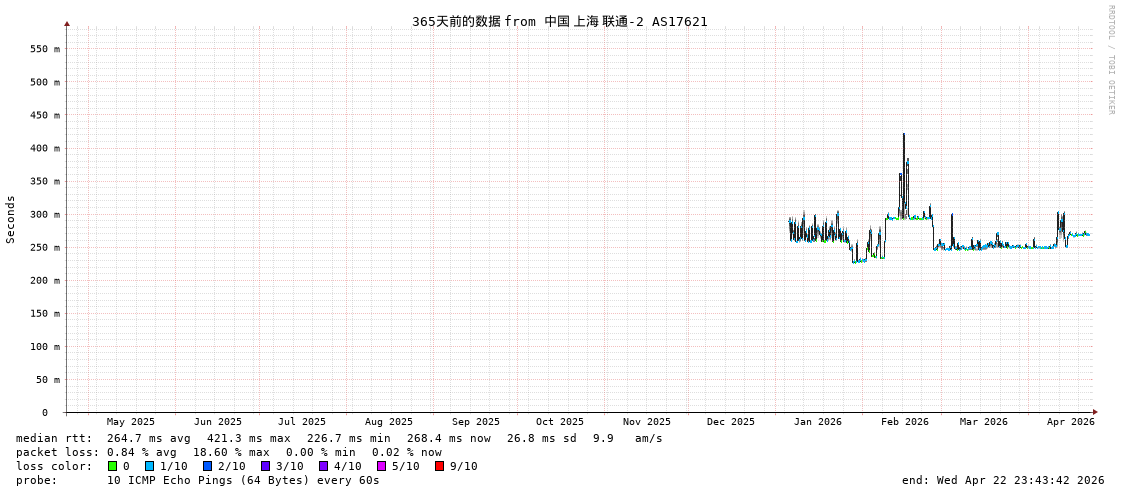Click the red 9/10 loss swatch
1121x494 pixels.
coord(439,466)
